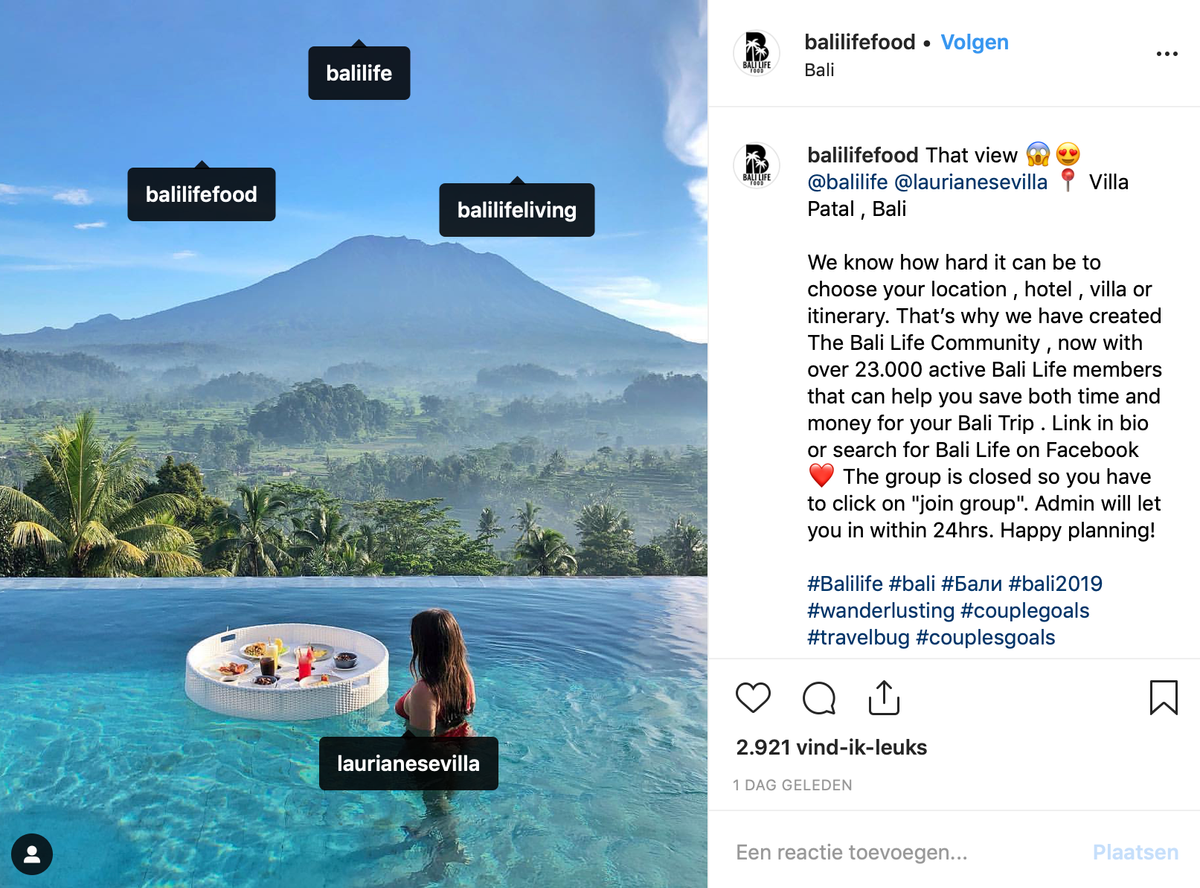Focus the 'Een reactie toevoegen...' comment field
This screenshot has height=888, width=1200.
900,853
